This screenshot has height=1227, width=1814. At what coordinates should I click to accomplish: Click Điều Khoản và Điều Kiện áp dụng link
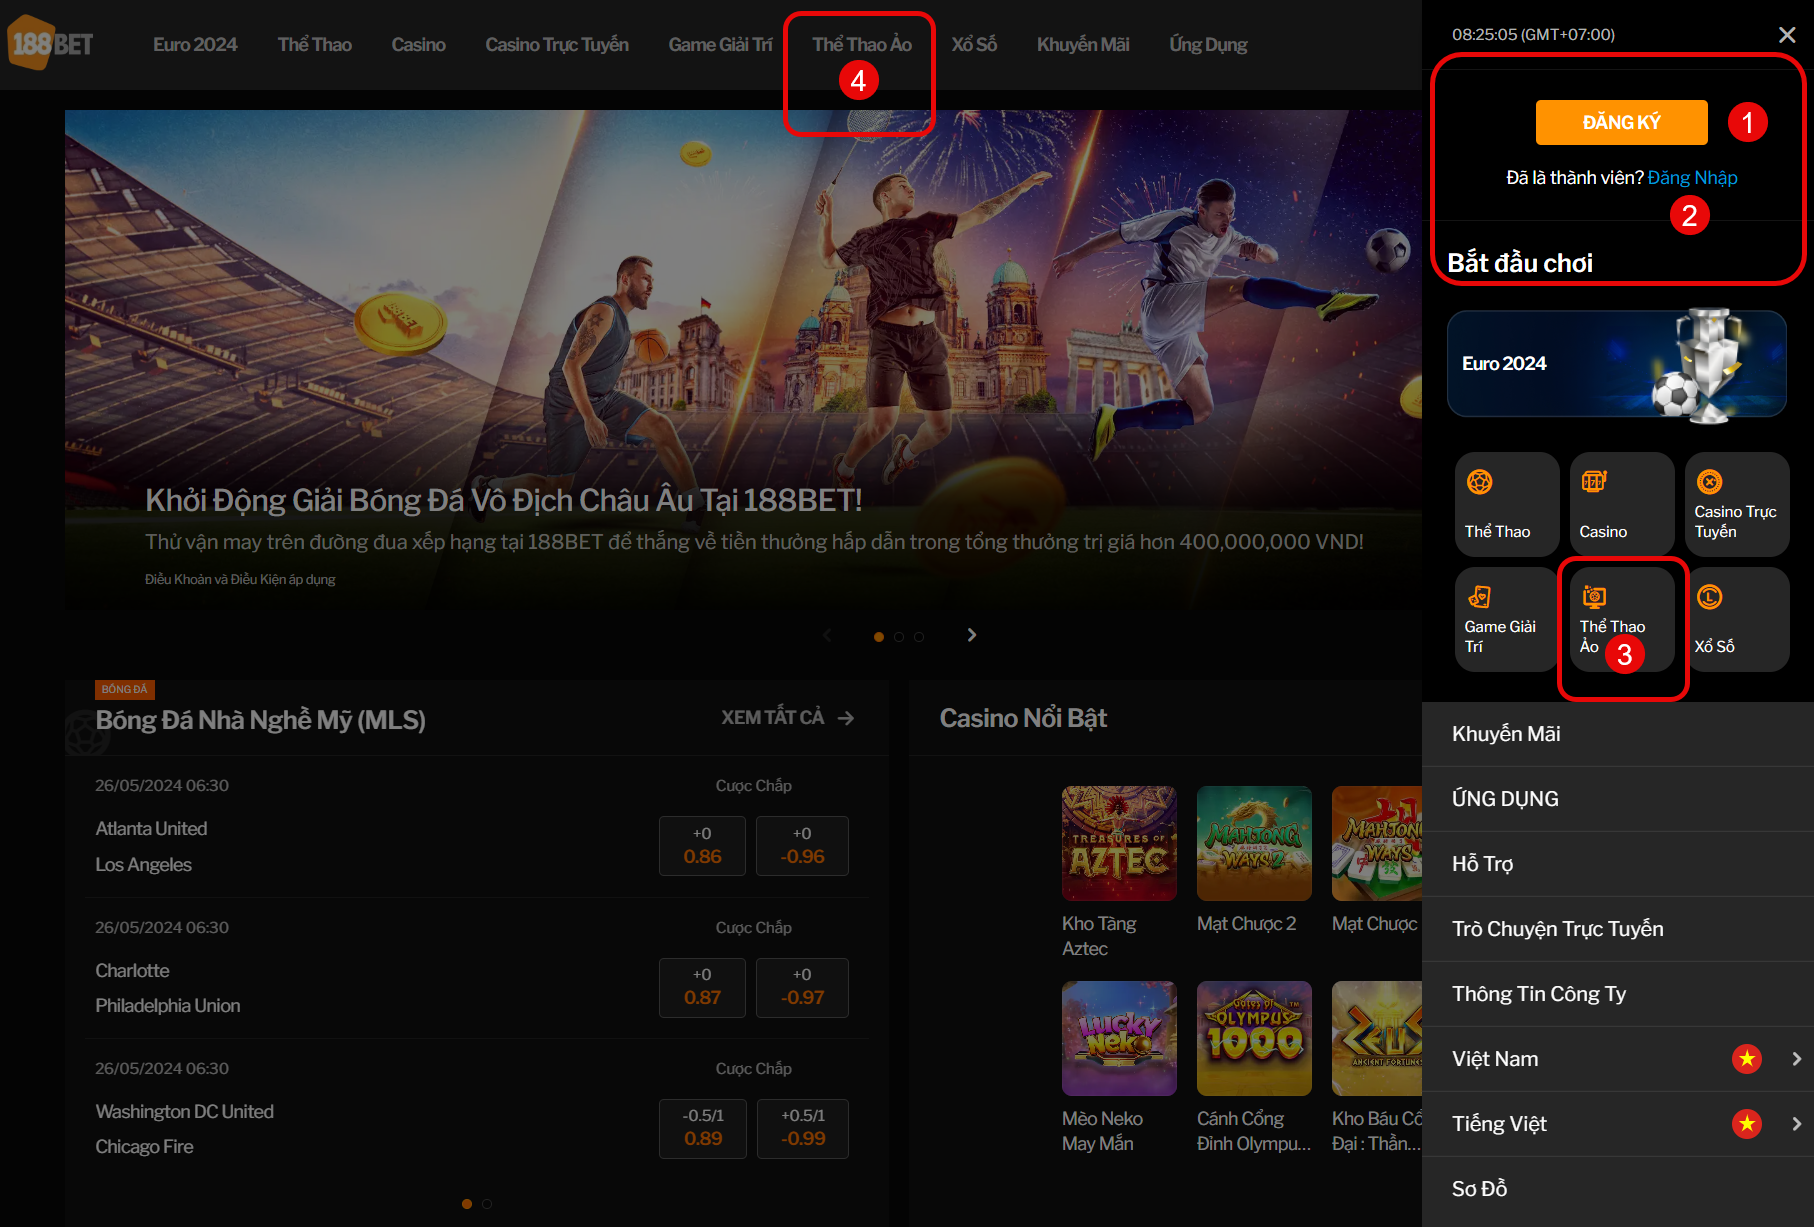[240, 579]
